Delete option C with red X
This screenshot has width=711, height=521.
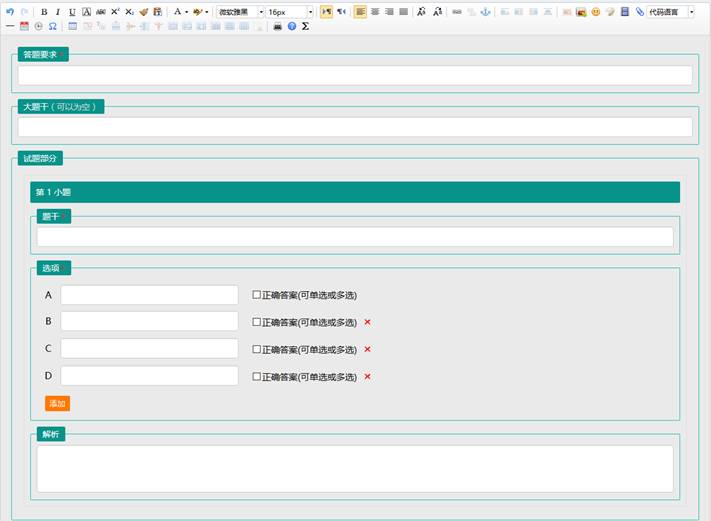click(x=367, y=349)
